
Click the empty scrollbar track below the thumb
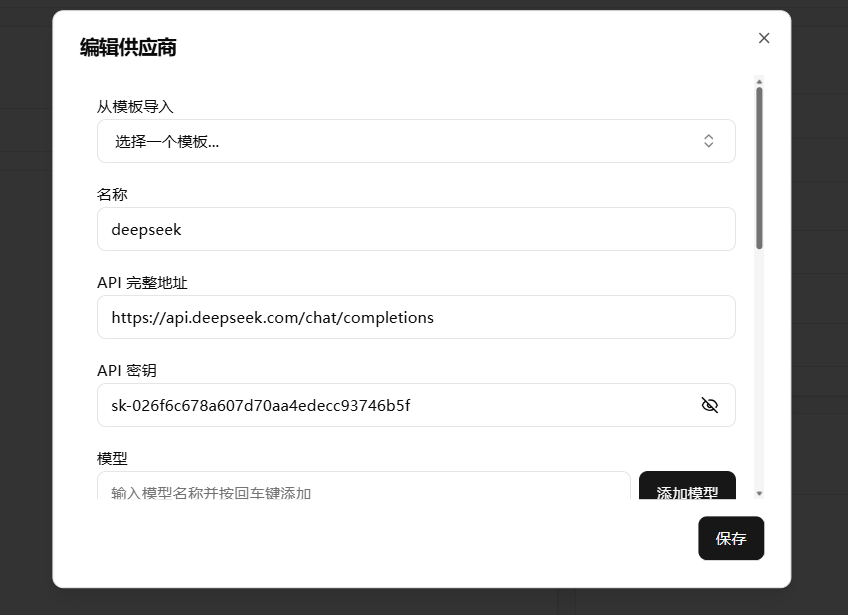[760, 370]
